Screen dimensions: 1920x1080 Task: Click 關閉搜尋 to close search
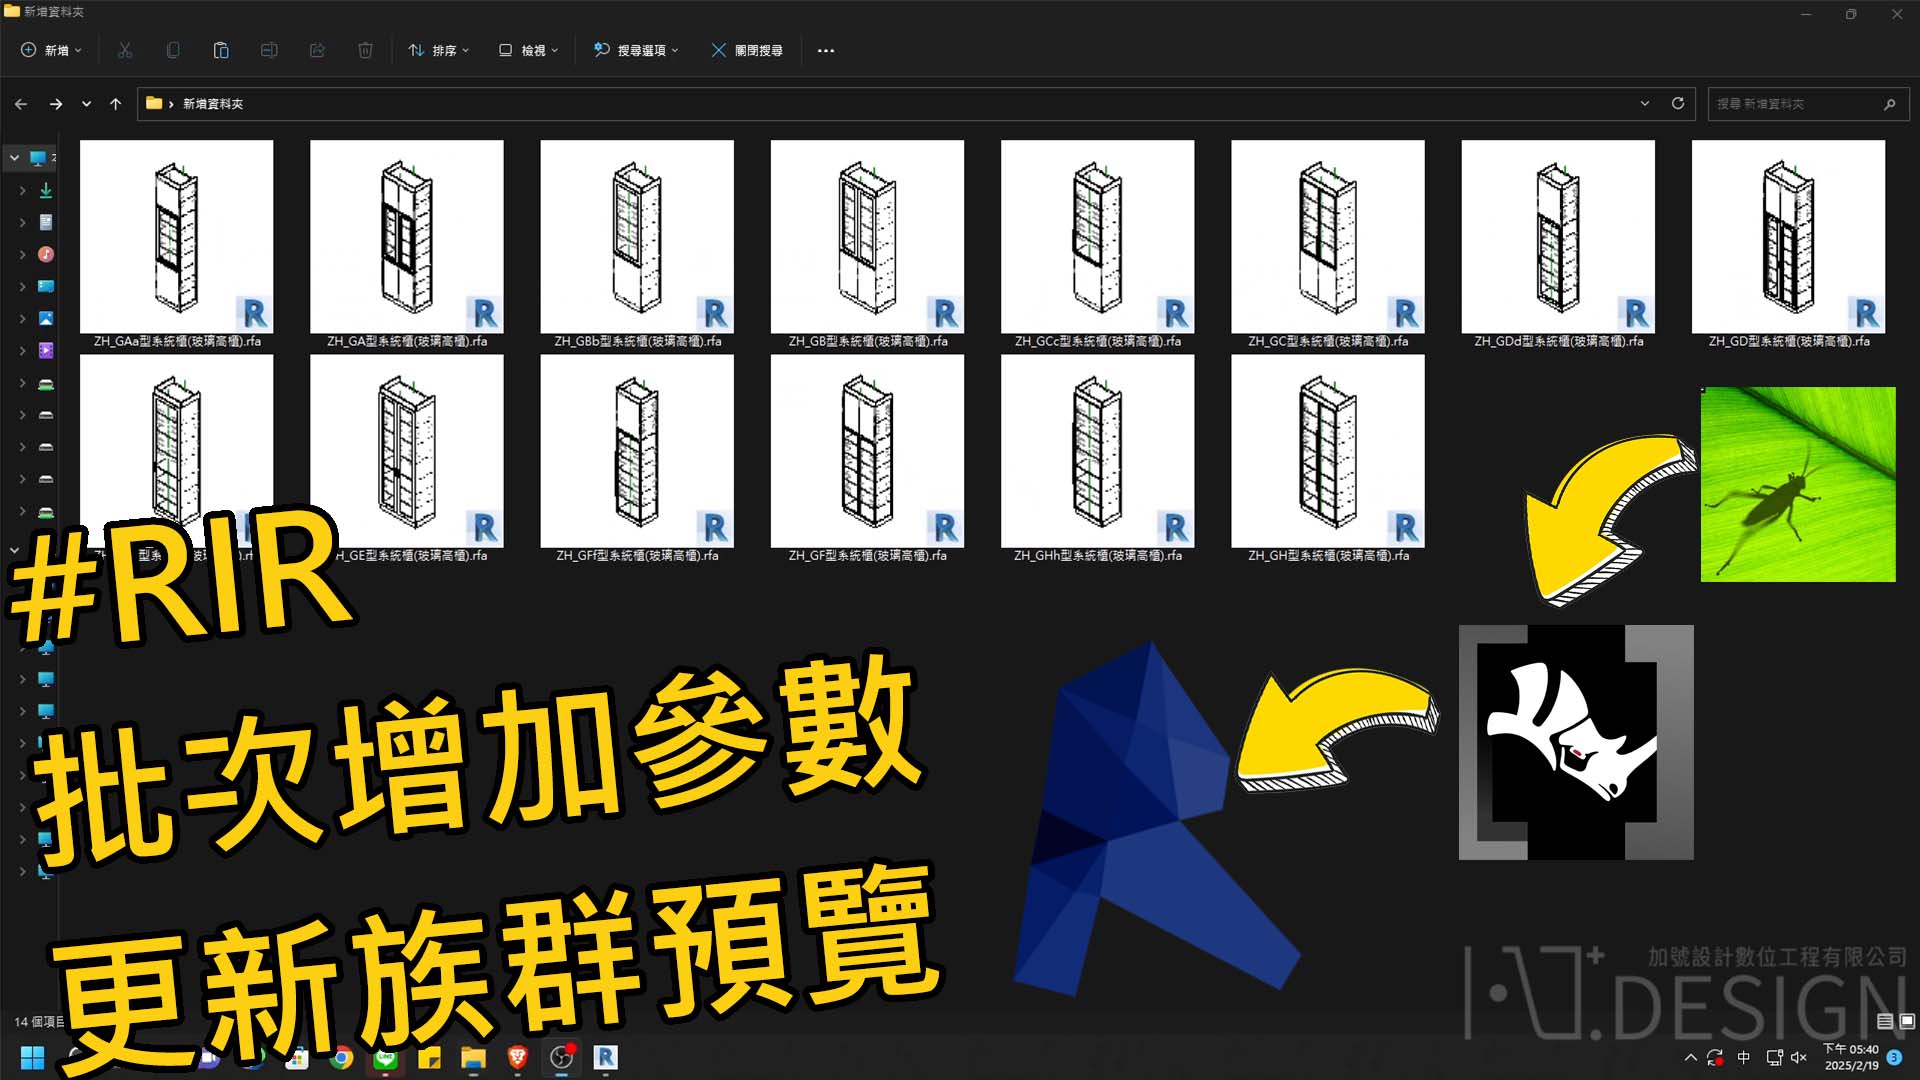[747, 50]
